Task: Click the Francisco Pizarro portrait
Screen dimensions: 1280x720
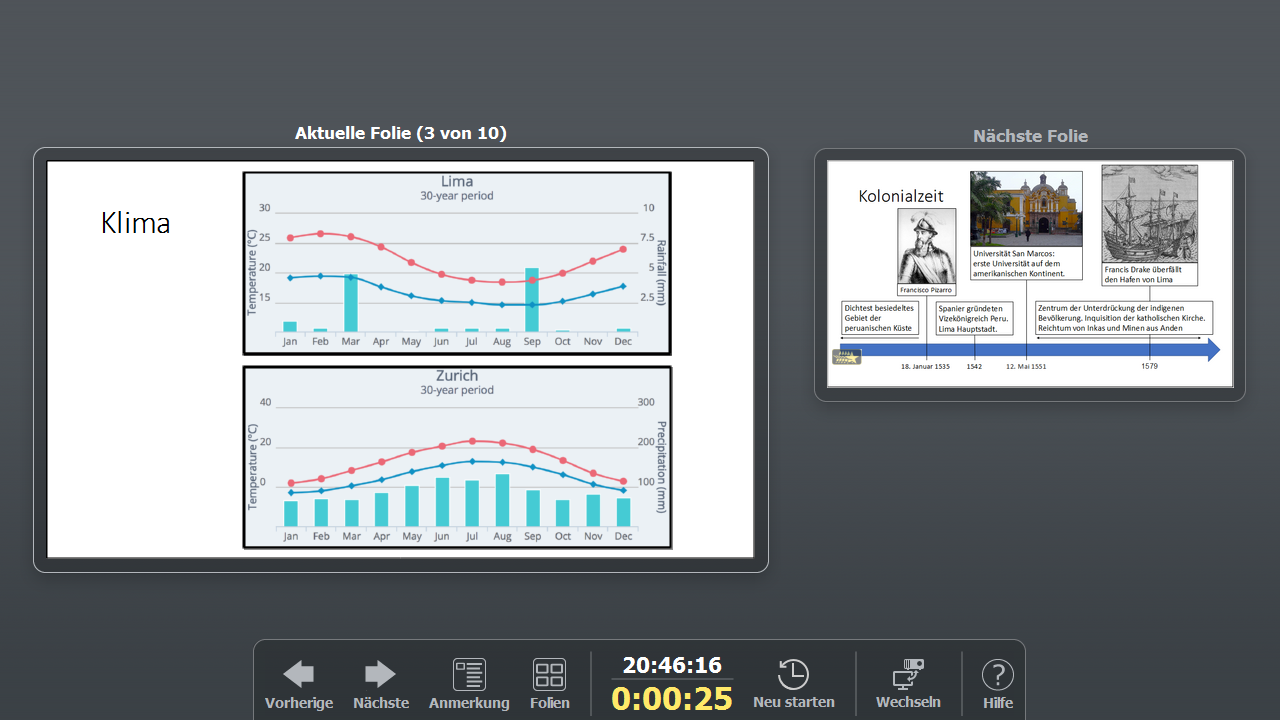Action: [x=926, y=247]
